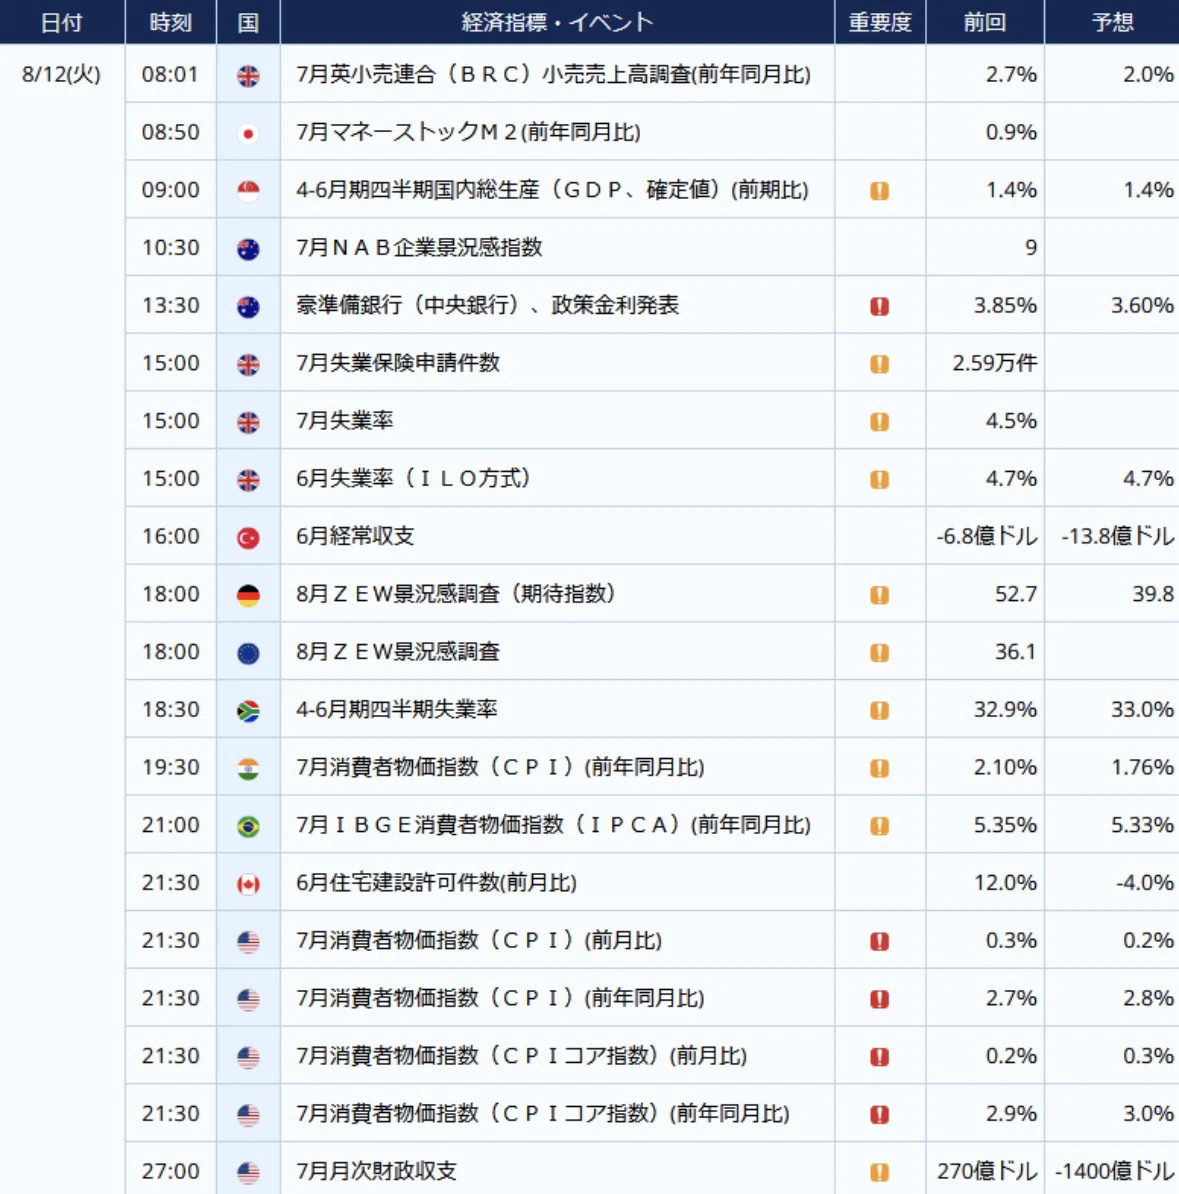Click UK flag beside 6月失業率（ILO方式）
1179x1194 pixels.
click(248, 480)
